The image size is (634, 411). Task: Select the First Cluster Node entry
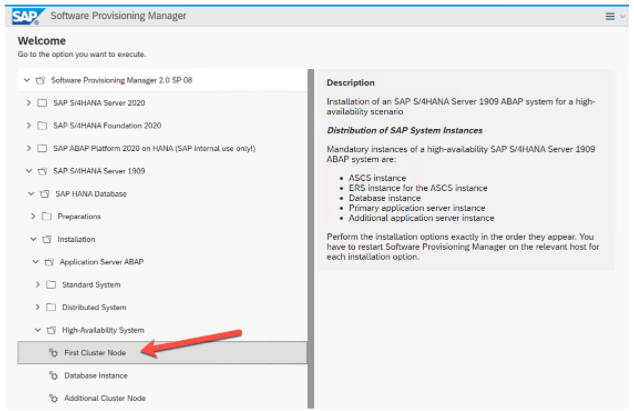click(x=92, y=353)
